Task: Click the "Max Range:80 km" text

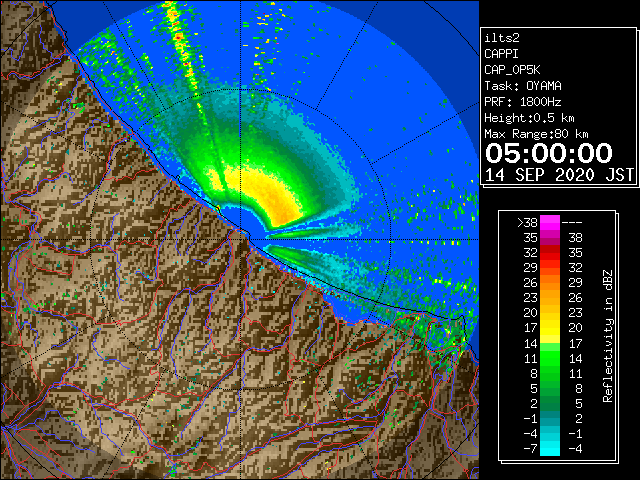Action: (x=536, y=134)
